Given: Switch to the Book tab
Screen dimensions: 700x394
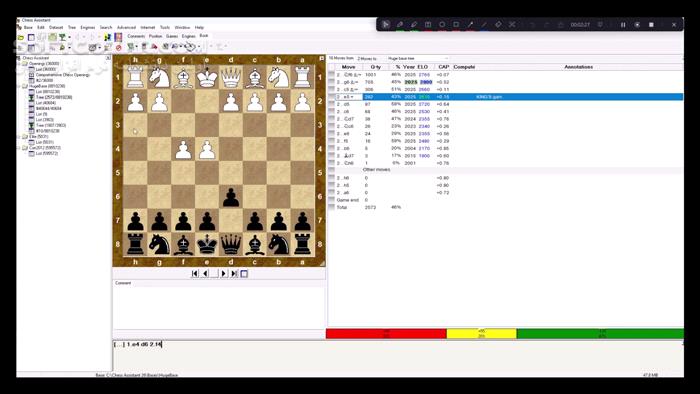Looking at the screenshot, I should [204, 36].
